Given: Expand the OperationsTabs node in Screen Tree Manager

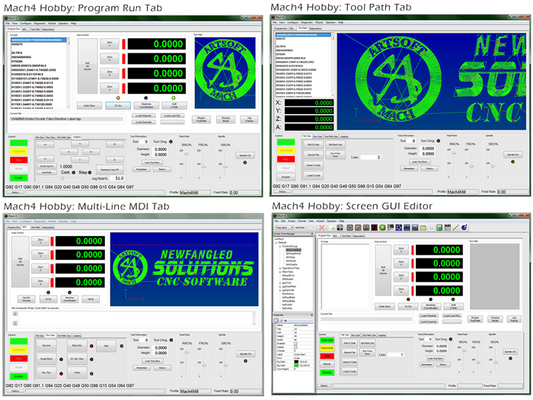Looking at the screenshot, I should (280, 268).
